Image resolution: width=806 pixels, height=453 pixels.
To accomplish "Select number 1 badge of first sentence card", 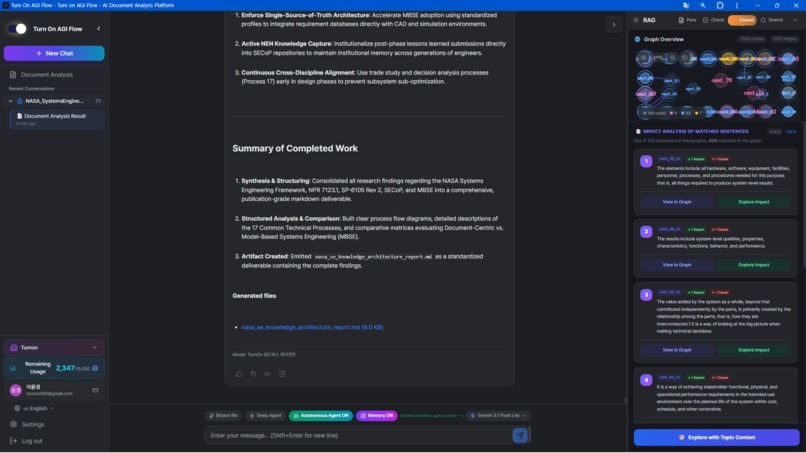I will [646, 161].
